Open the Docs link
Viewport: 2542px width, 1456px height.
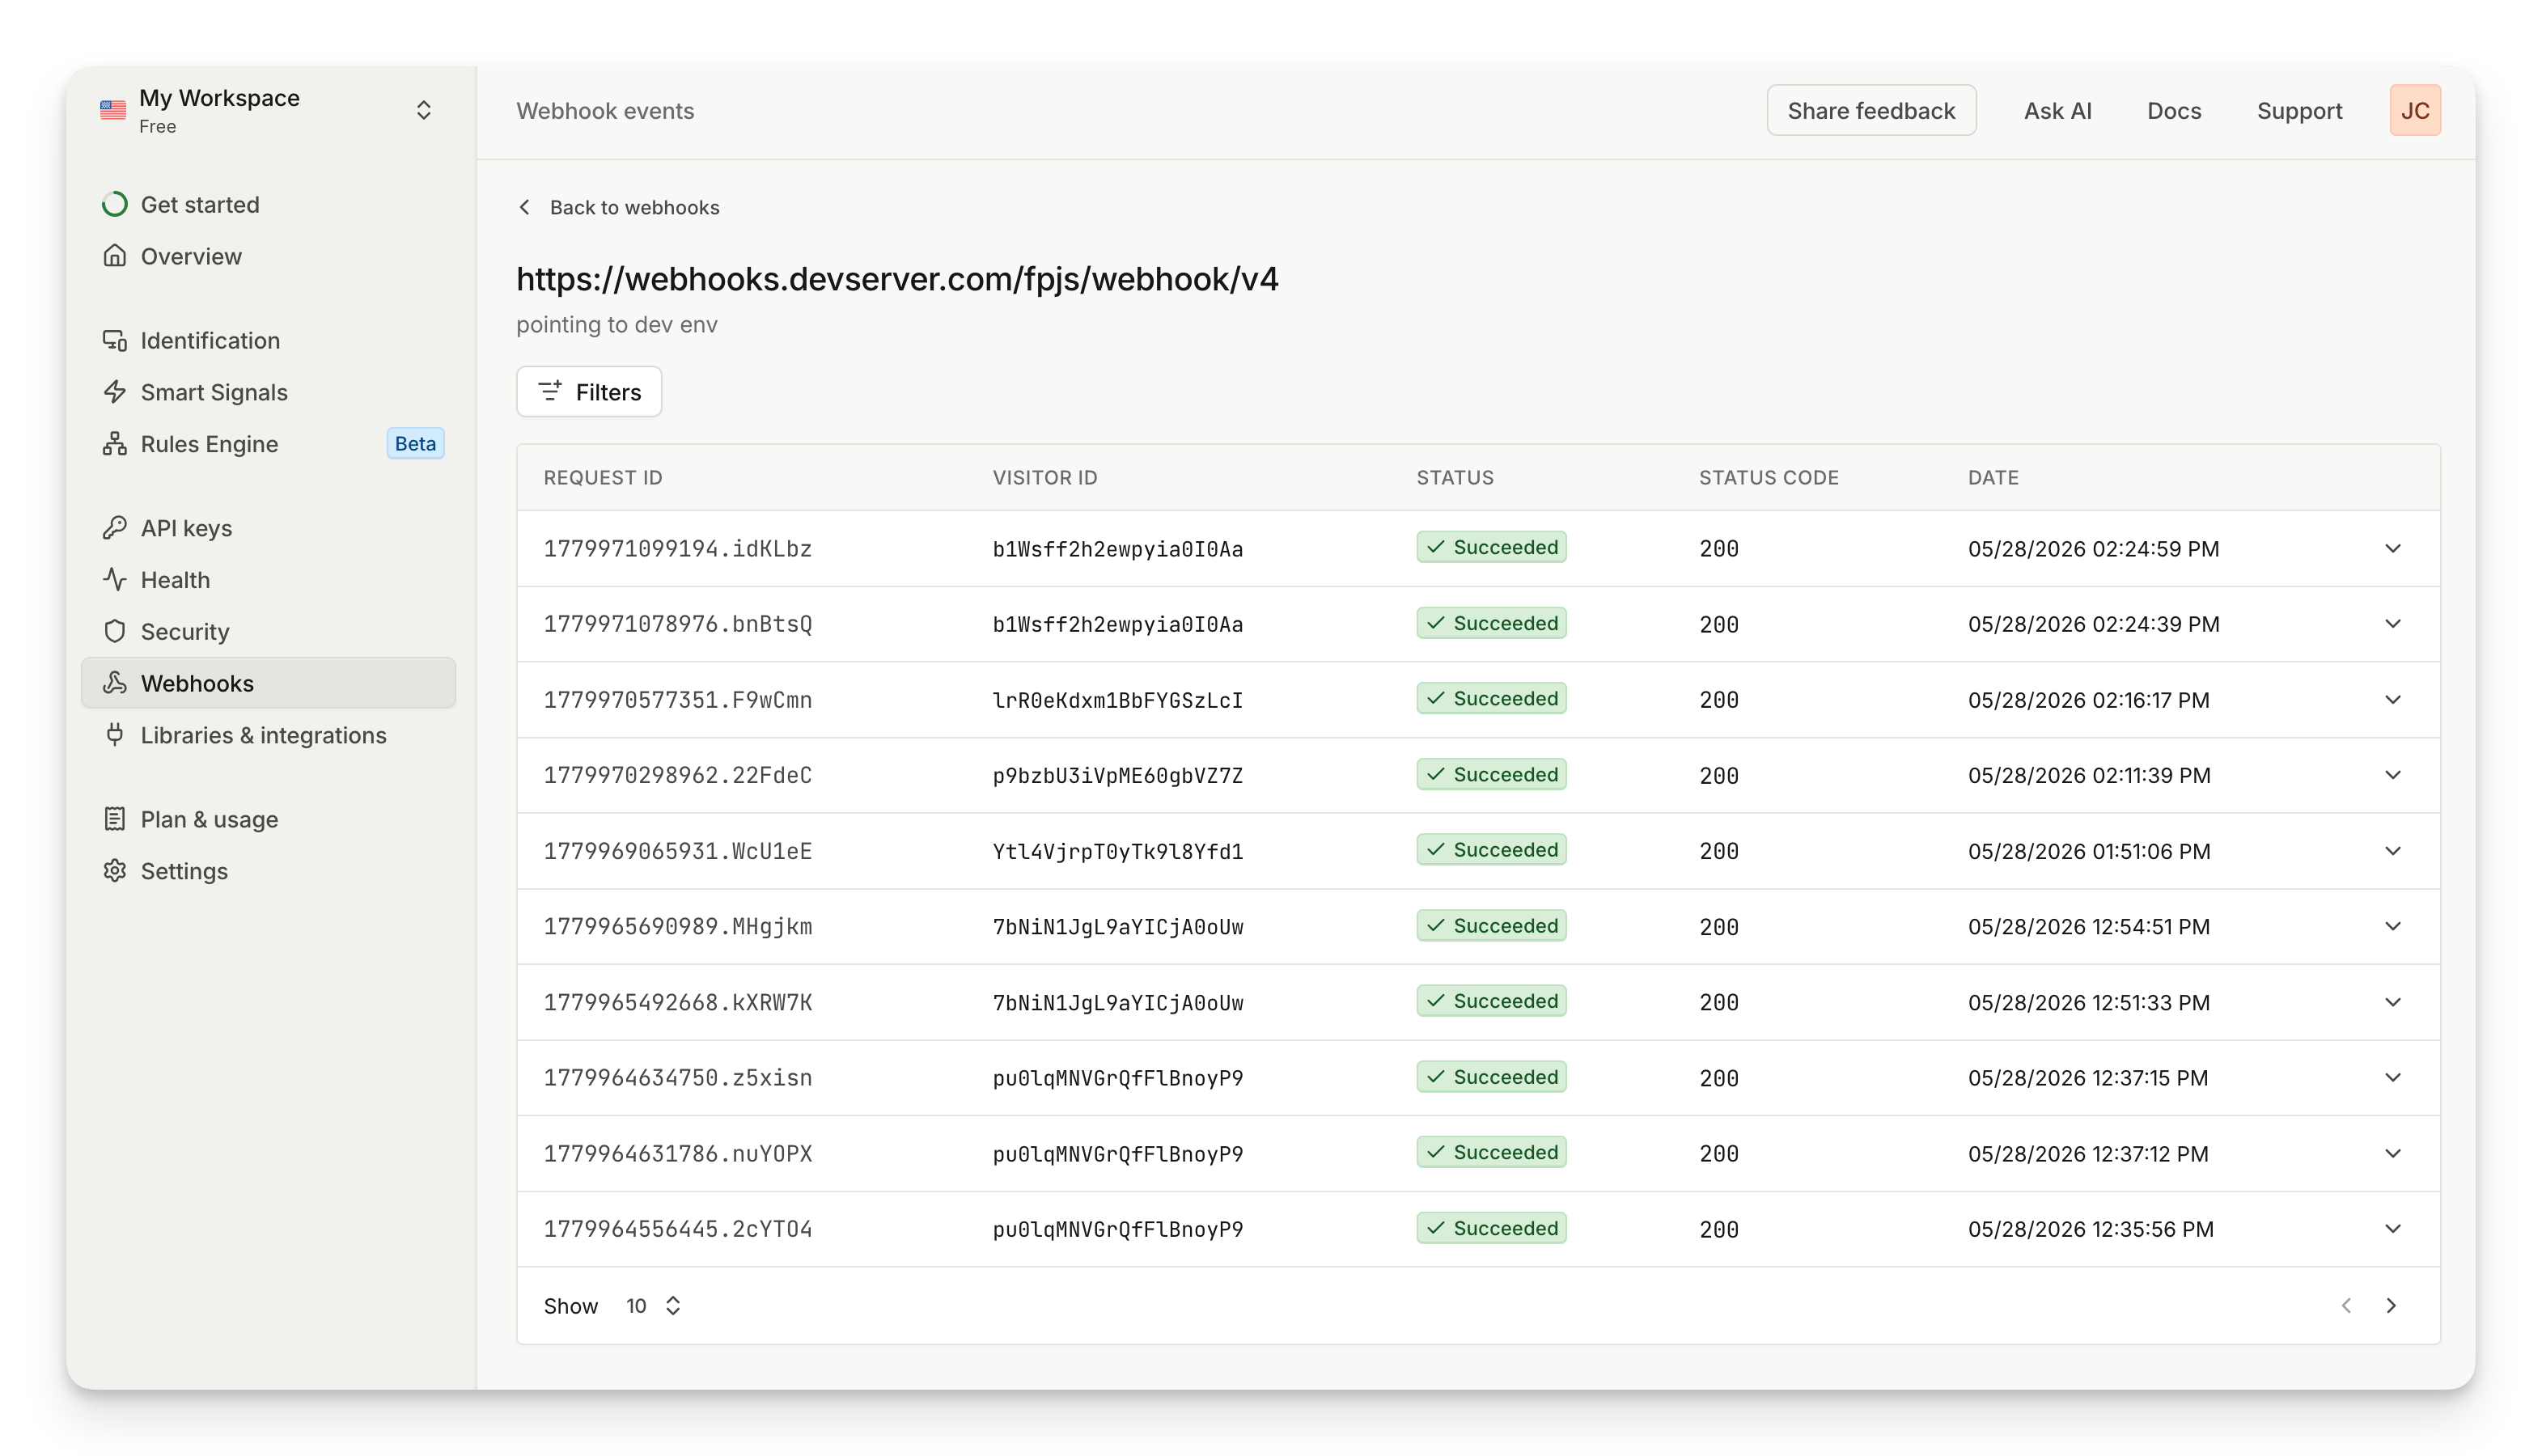(2174, 111)
